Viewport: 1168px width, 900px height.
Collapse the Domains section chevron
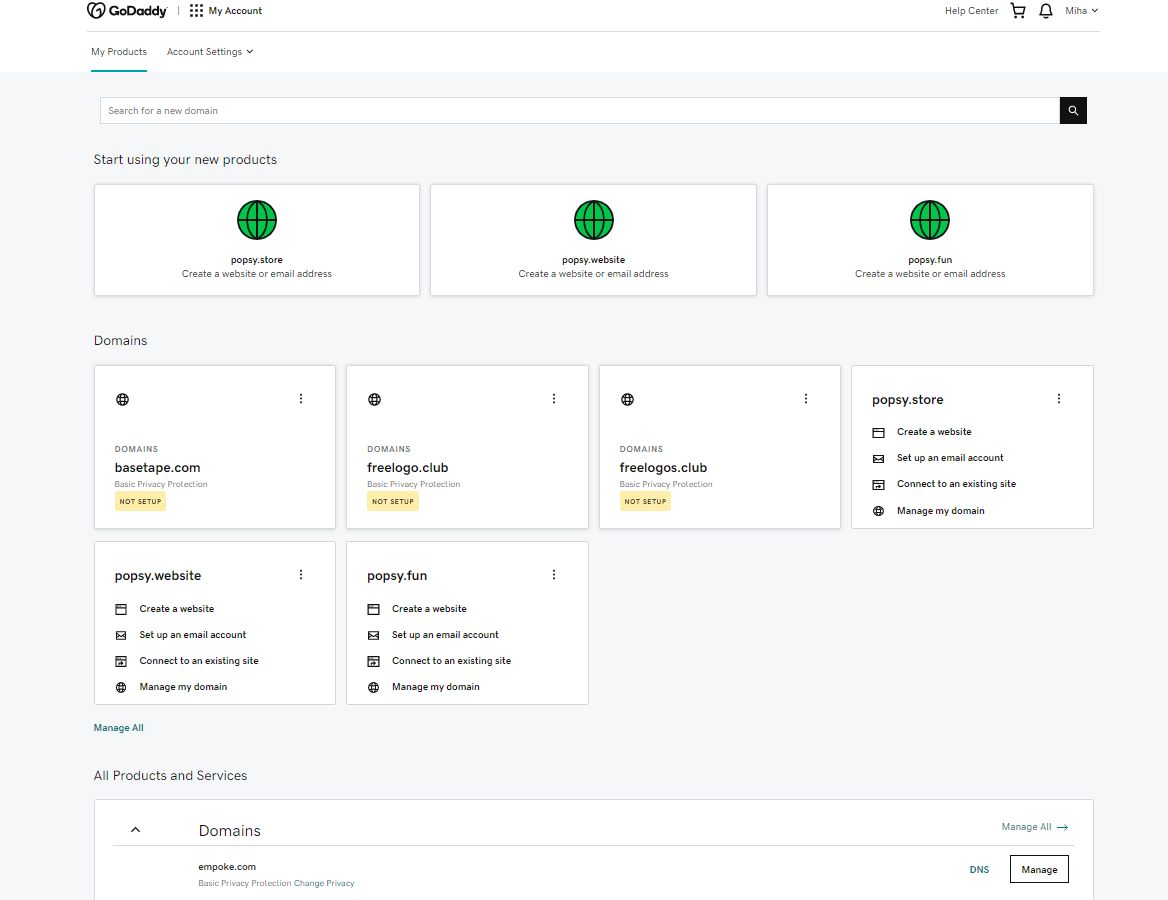(136, 830)
